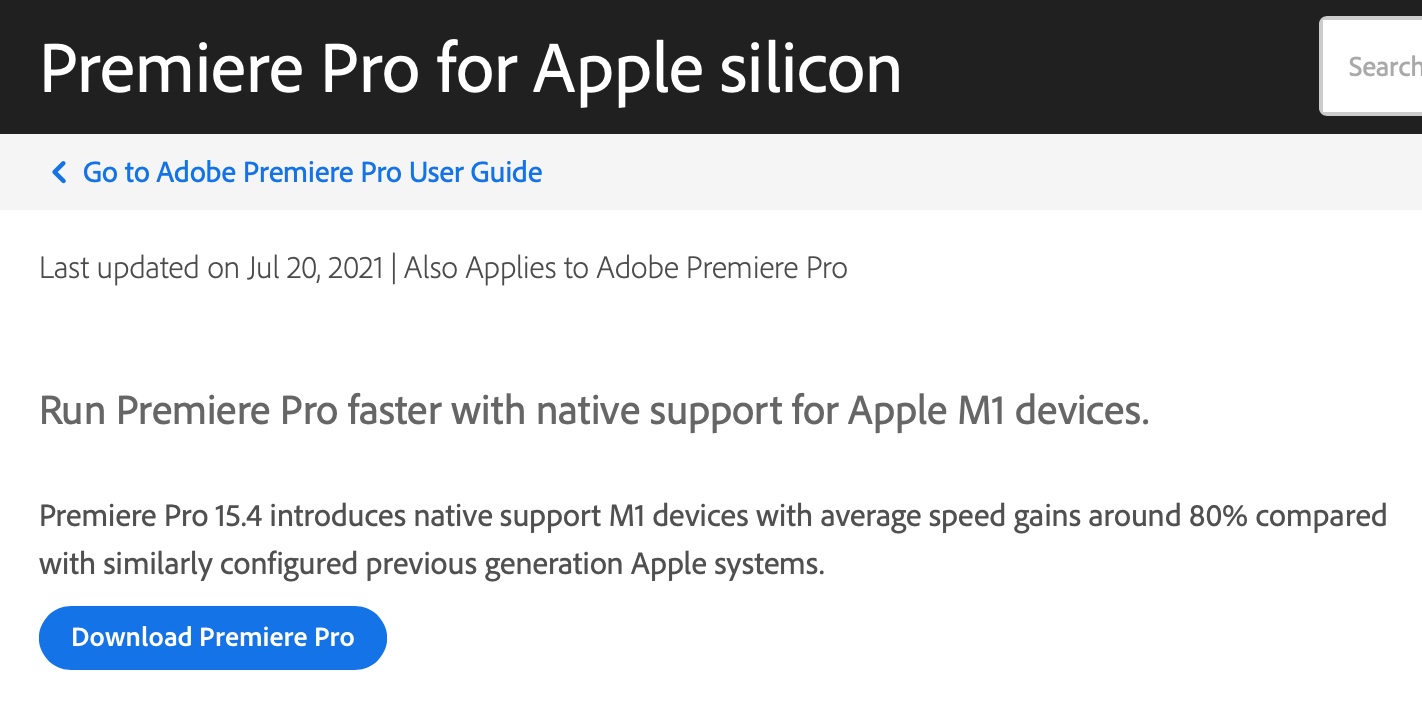
Task: Click the "Also Applies to" text
Action: coord(497,268)
